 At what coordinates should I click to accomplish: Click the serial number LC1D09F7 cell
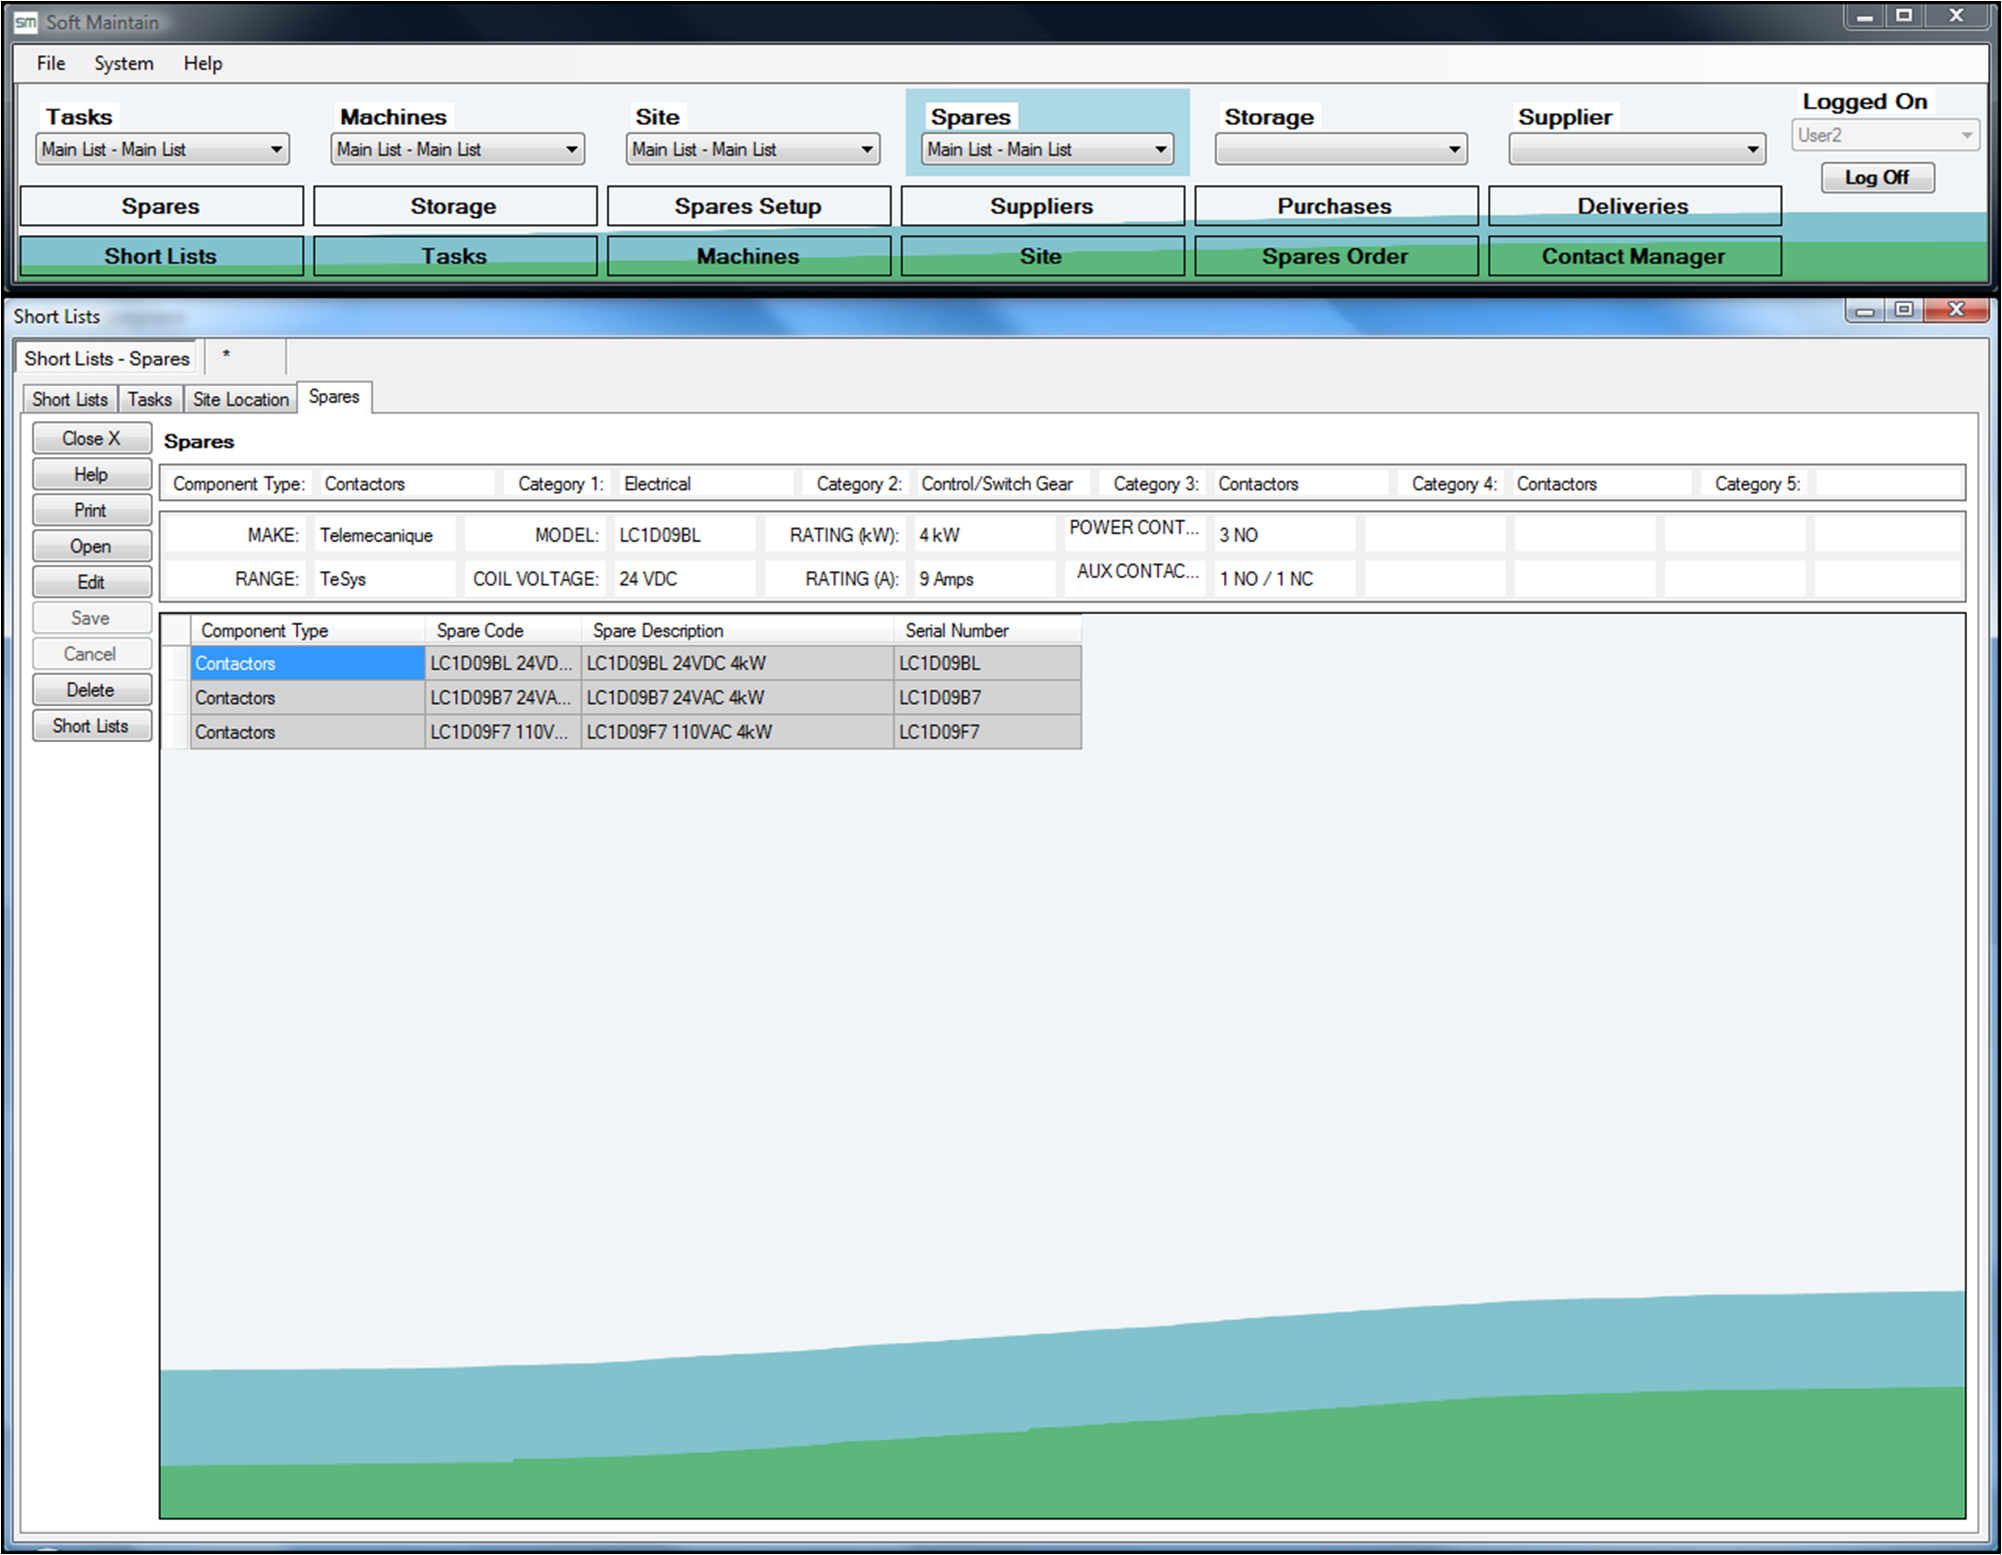988,732
